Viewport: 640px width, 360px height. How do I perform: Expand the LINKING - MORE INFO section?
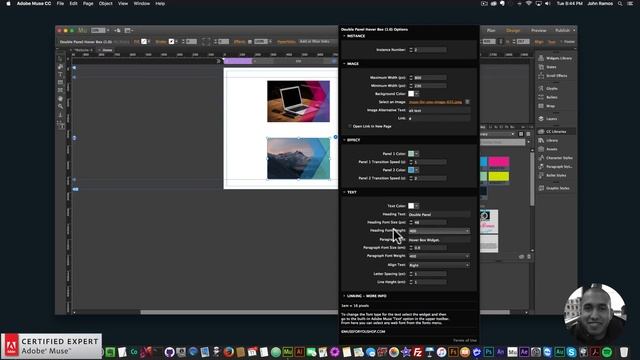click(x=344, y=296)
